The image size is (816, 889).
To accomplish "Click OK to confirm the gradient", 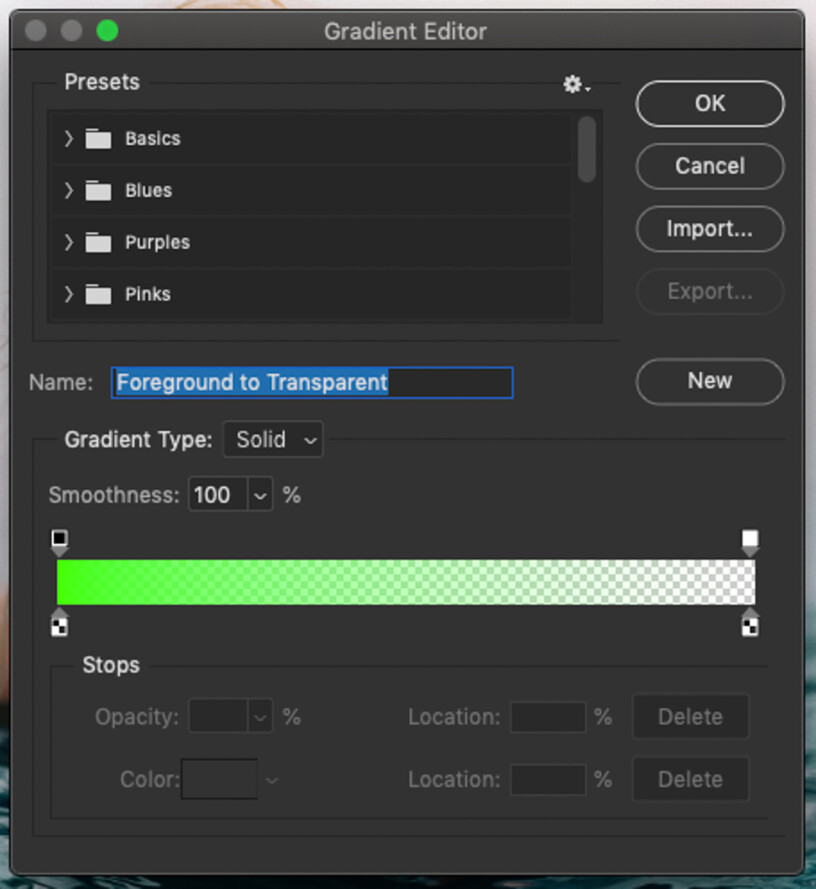I will (709, 103).
